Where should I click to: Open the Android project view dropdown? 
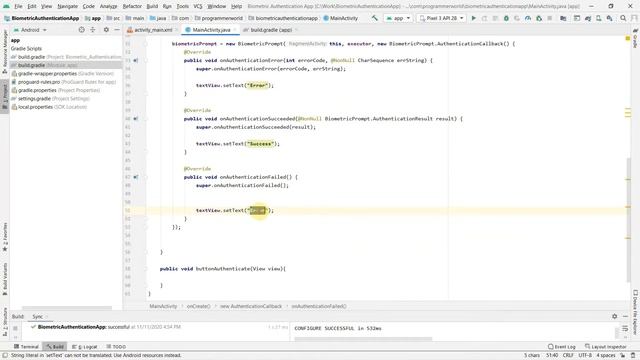30,30
